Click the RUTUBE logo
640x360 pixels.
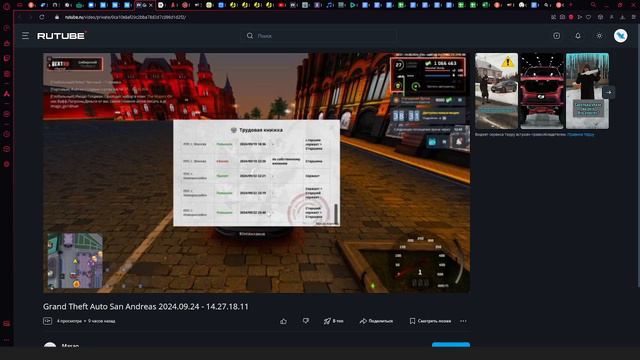tap(61, 36)
